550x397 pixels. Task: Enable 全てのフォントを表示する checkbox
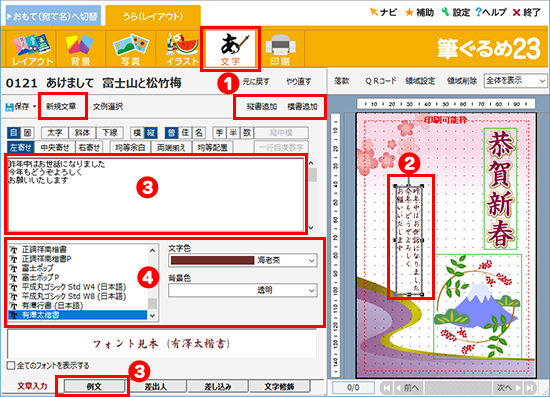tap(11, 365)
